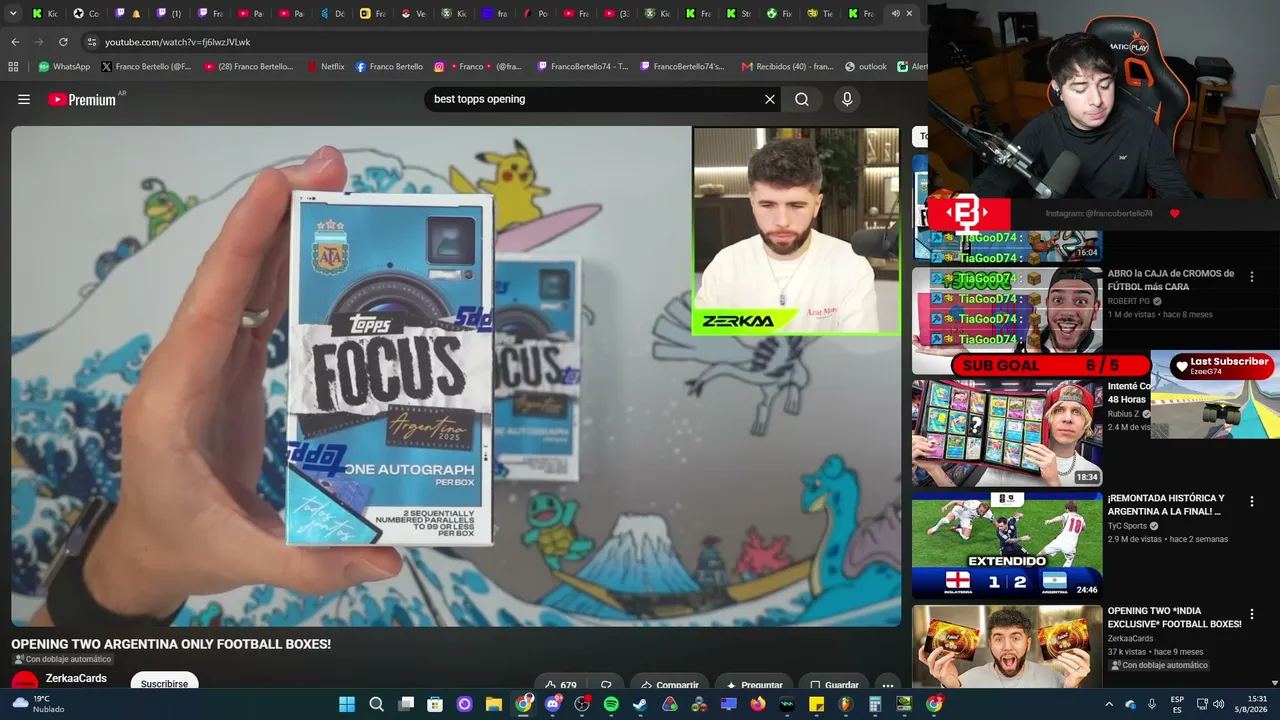Open options menu for ROBERT PG video
This screenshot has height=720, width=1280.
1251,277
